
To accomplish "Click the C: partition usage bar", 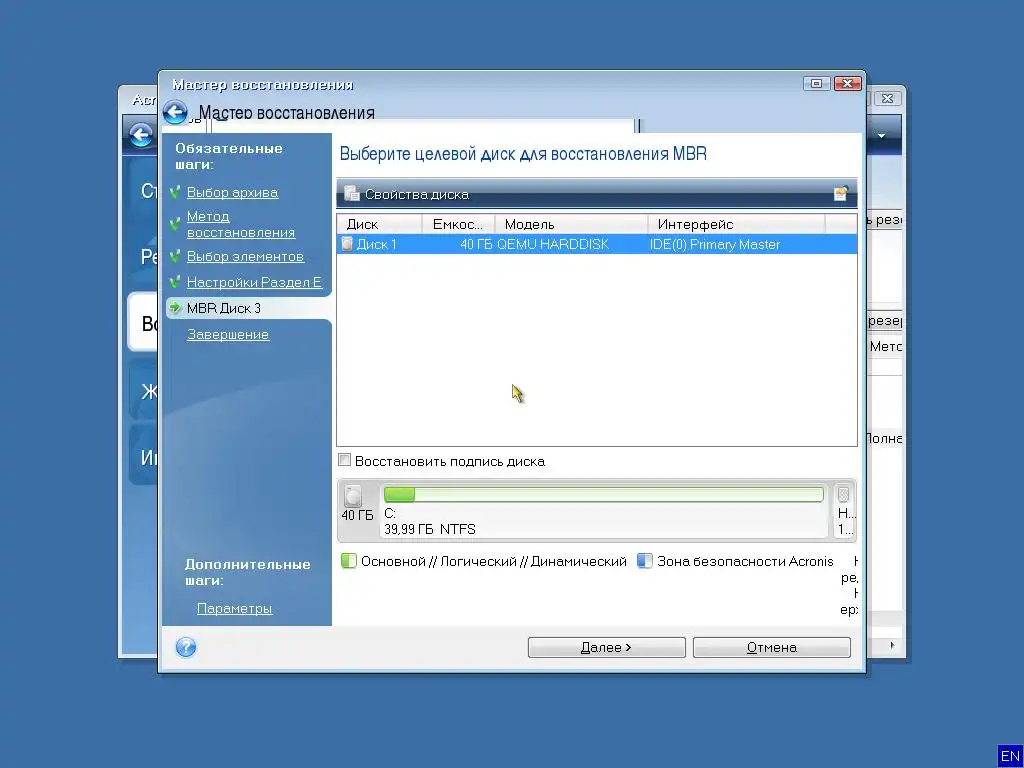I will coord(603,494).
